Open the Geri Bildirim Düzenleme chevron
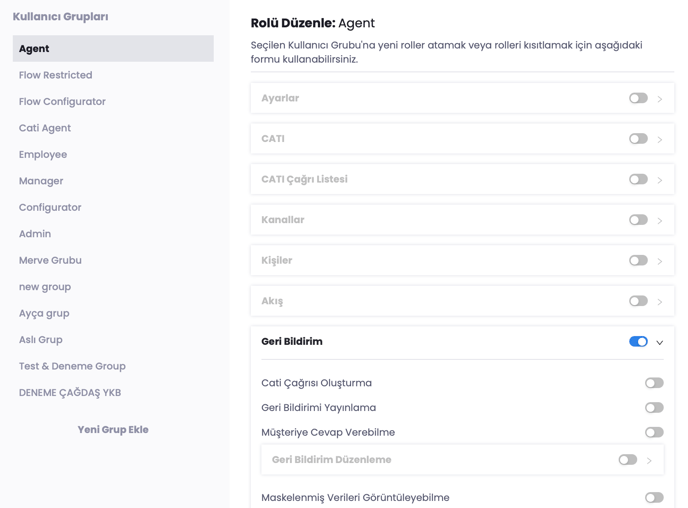The image size is (688, 508). pyautogui.click(x=649, y=460)
